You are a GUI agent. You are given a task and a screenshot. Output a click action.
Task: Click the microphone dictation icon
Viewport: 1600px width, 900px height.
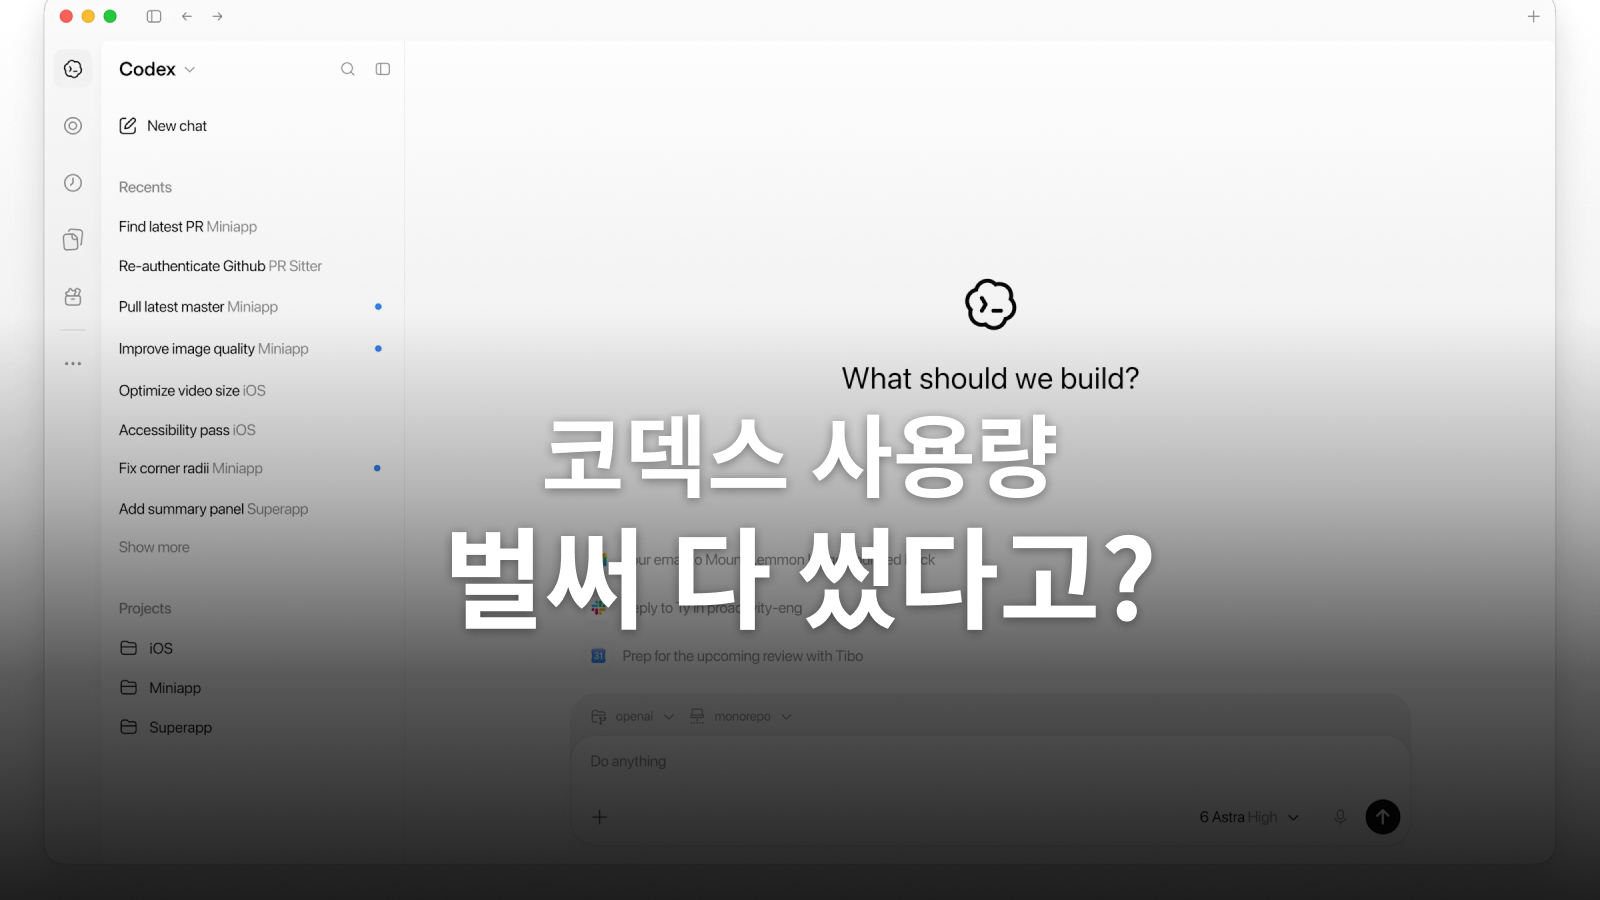(1340, 817)
